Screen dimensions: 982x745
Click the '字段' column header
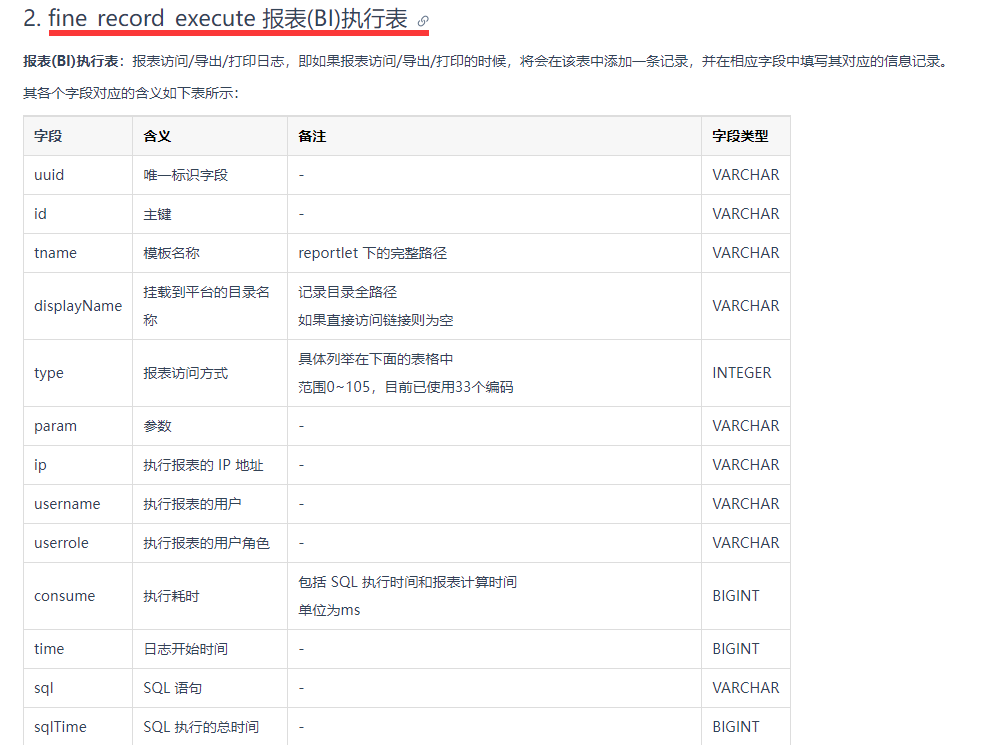78,136
